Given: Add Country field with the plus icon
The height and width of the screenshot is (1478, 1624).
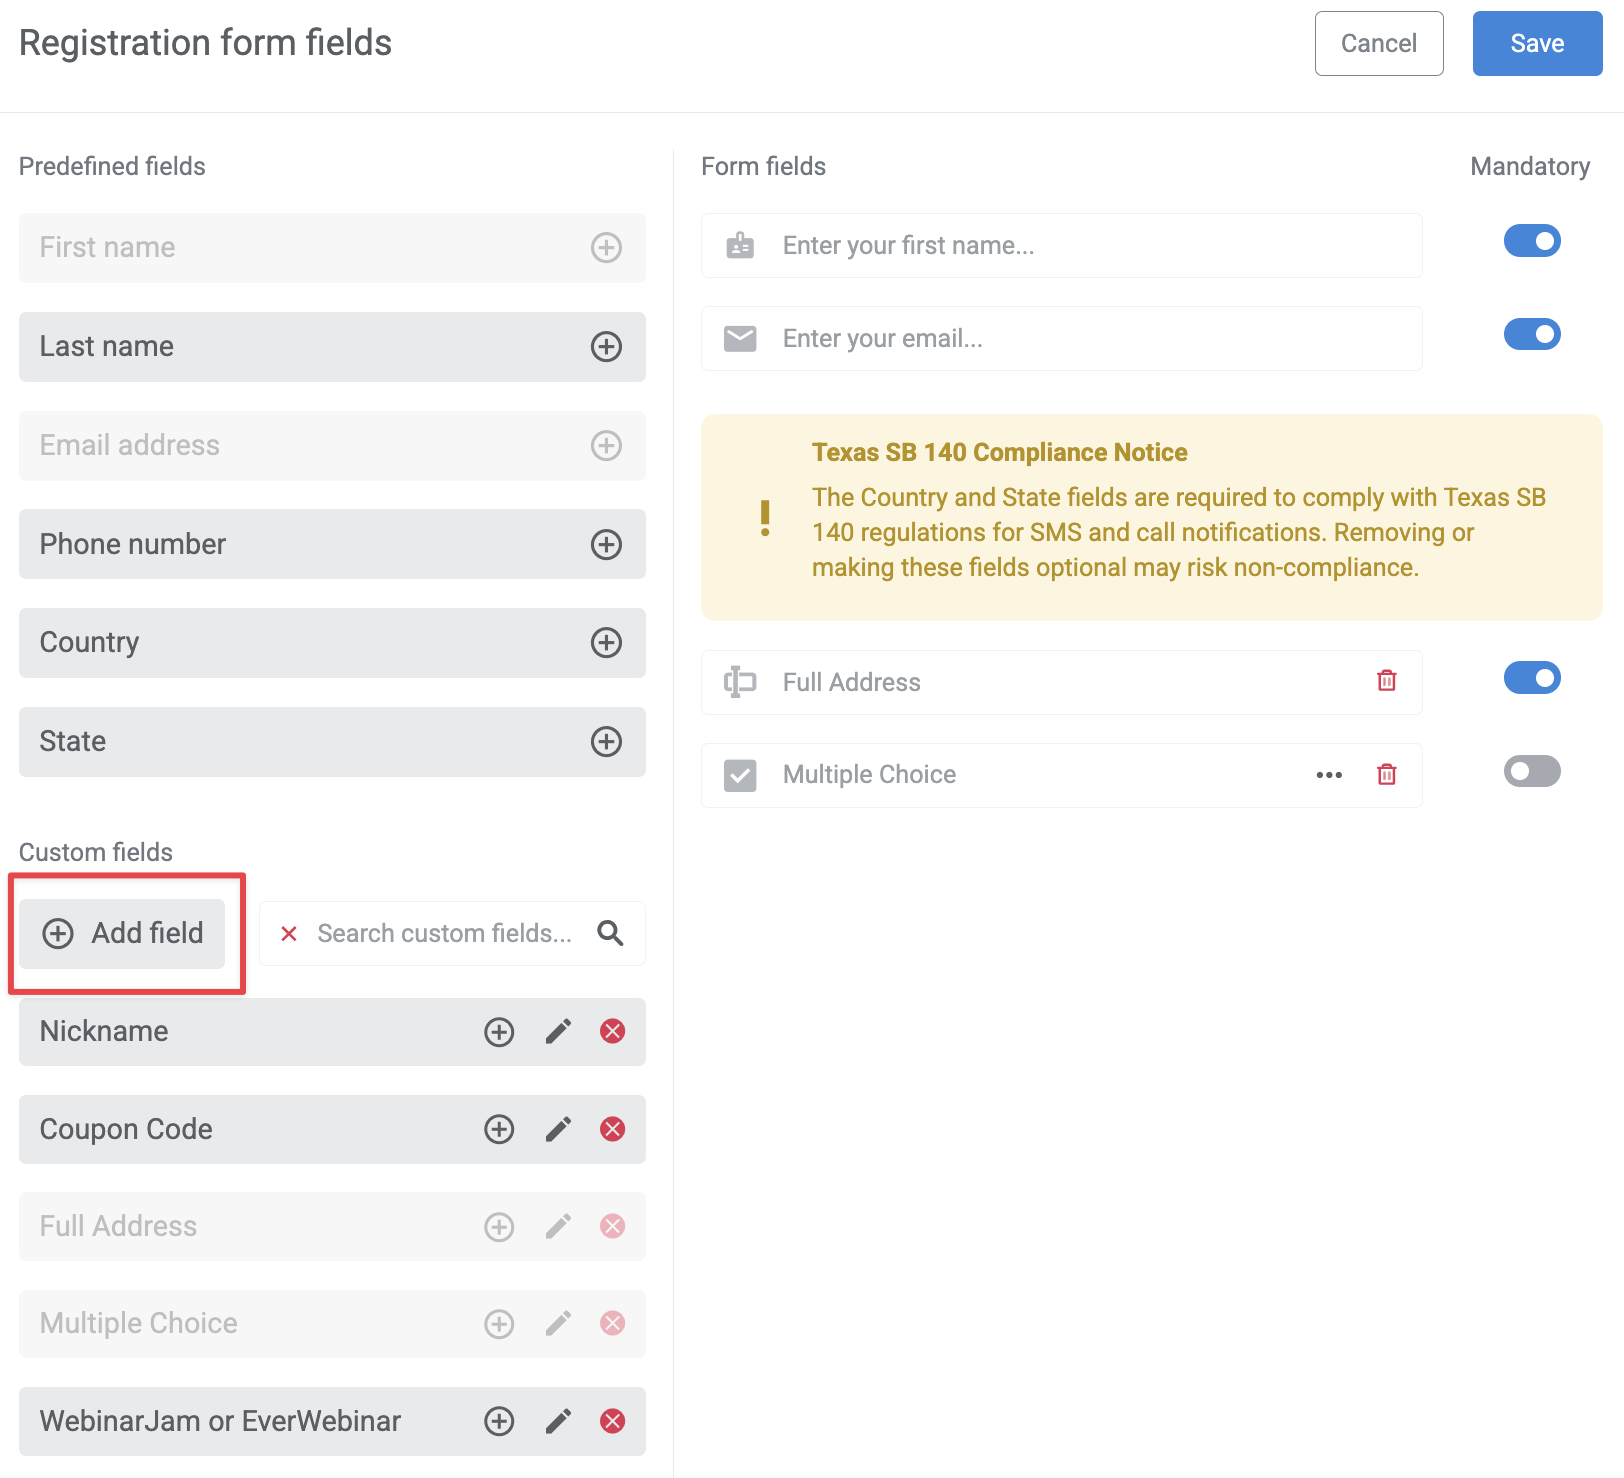Looking at the screenshot, I should [606, 643].
